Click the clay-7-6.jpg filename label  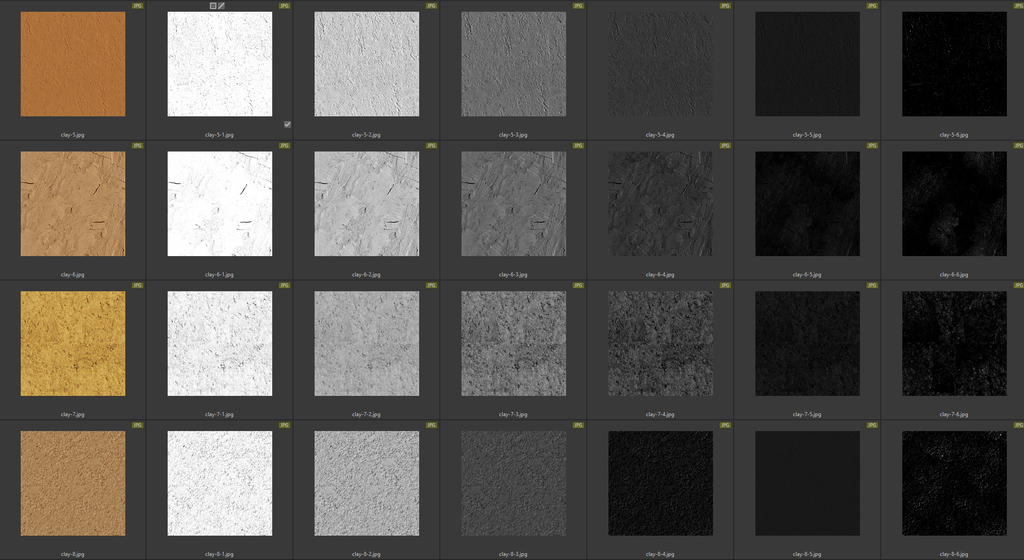pyautogui.click(x=953, y=414)
